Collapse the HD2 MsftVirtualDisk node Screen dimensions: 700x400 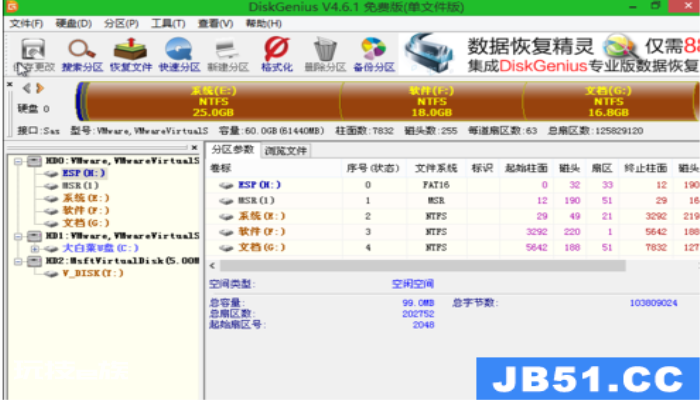18,261
